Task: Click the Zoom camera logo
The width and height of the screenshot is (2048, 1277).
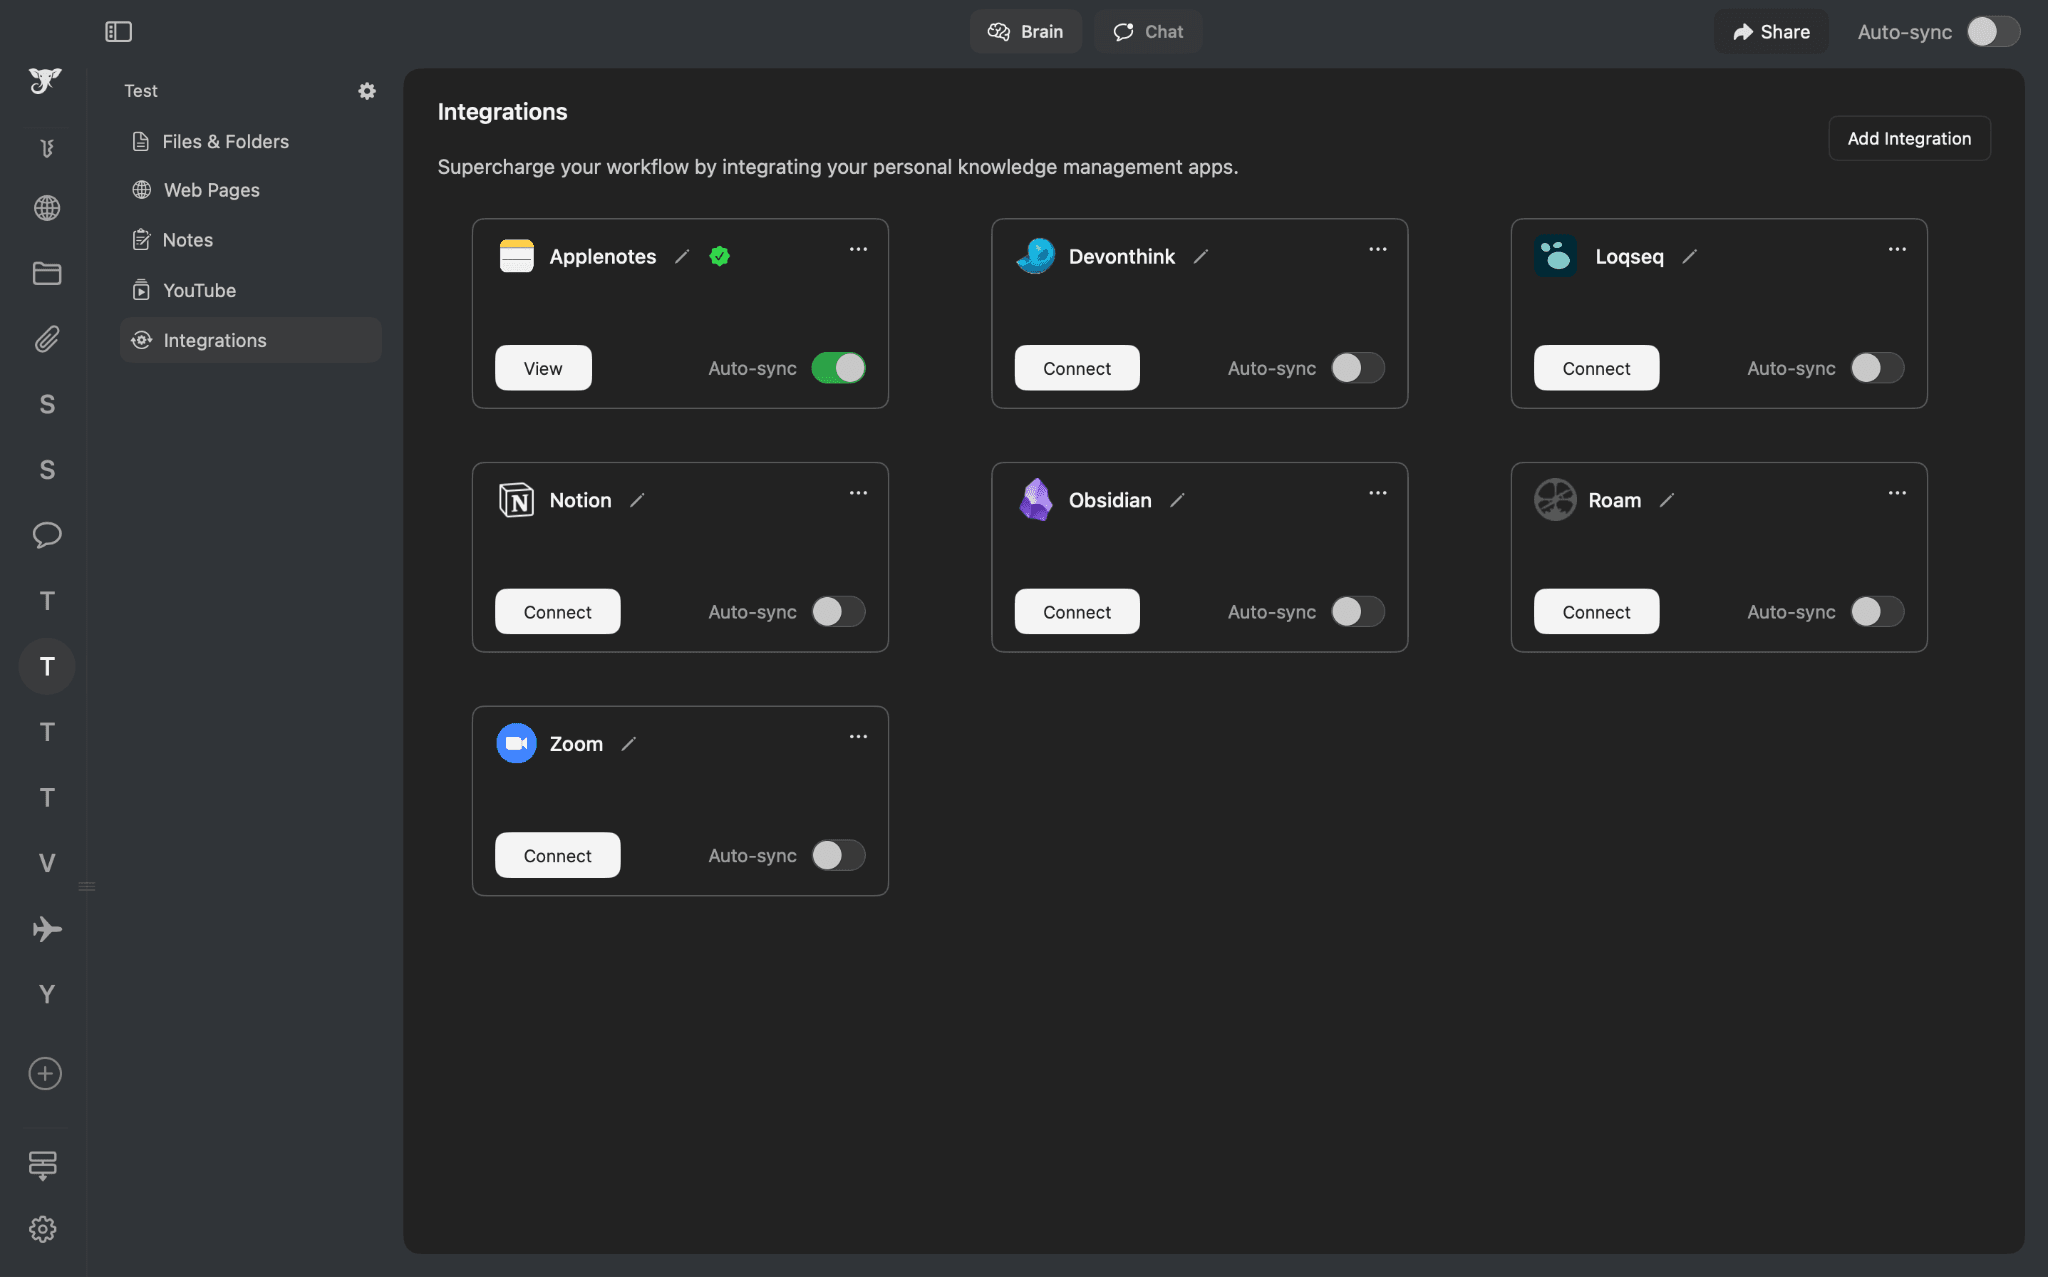Action: pyautogui.click(x=516, y=743)
